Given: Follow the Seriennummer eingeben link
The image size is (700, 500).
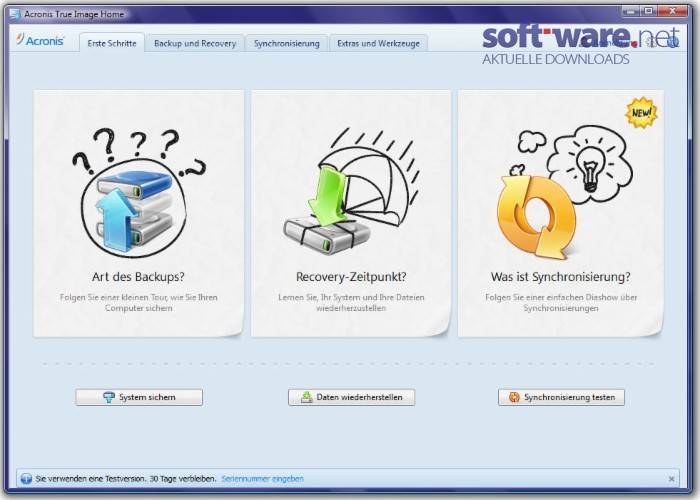Looking at the screenshot, I should pos(262,479).
